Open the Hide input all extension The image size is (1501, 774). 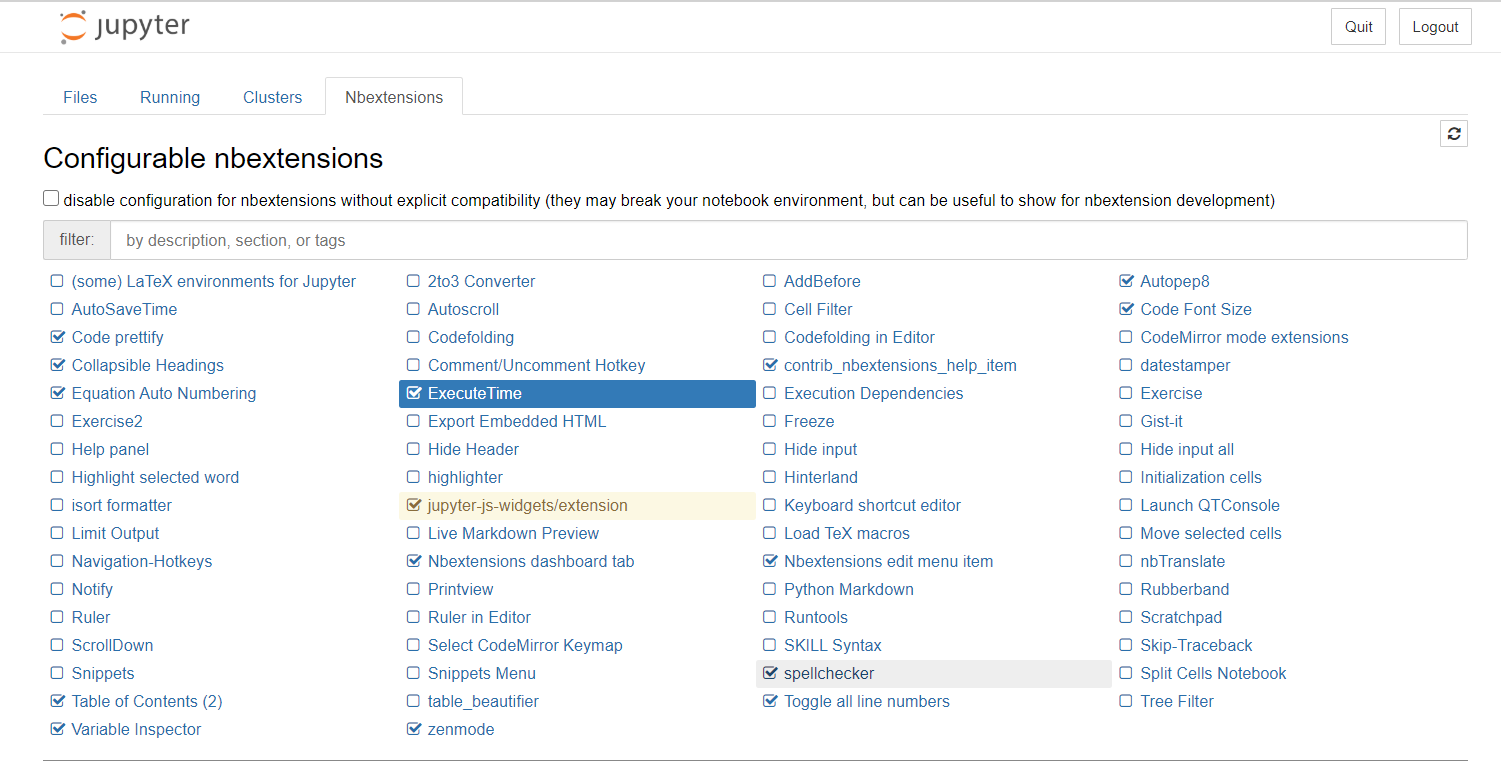click(x=1187, y=450)
